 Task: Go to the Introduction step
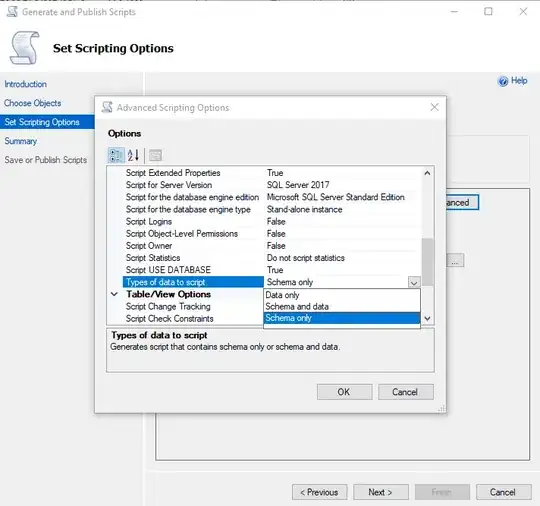pyautogui.click(x=25, y=84)
